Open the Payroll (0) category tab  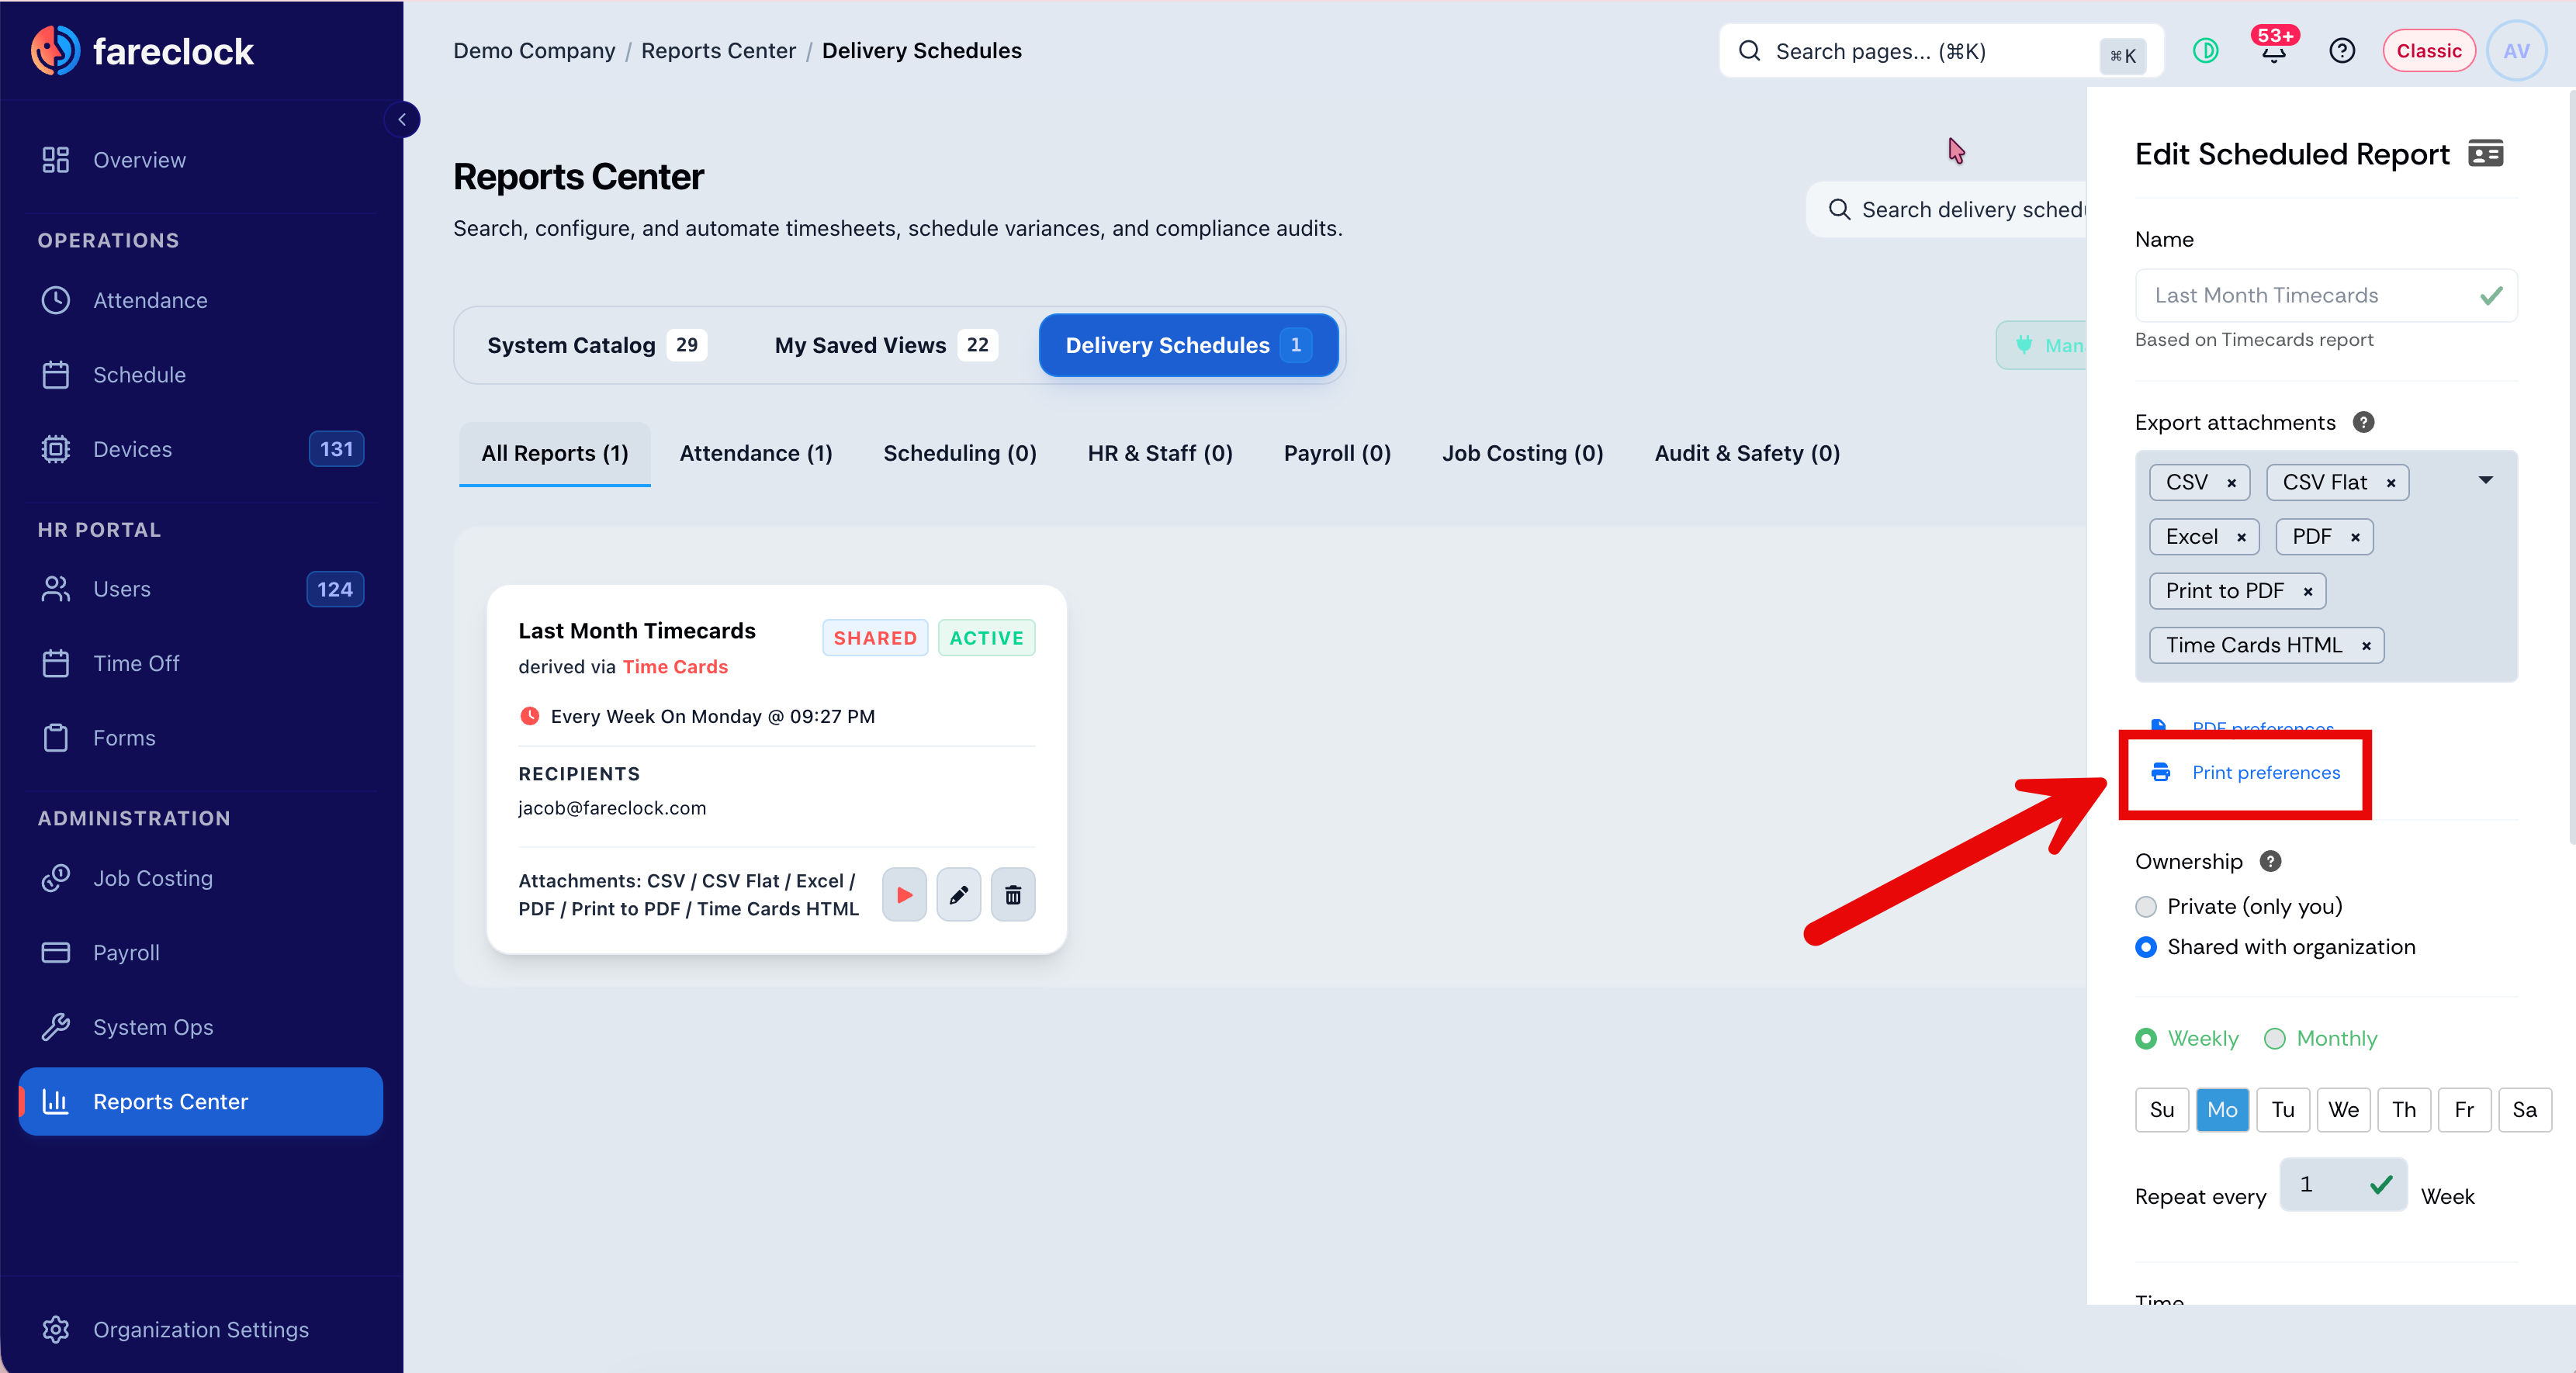click(x=1337, y=453)
